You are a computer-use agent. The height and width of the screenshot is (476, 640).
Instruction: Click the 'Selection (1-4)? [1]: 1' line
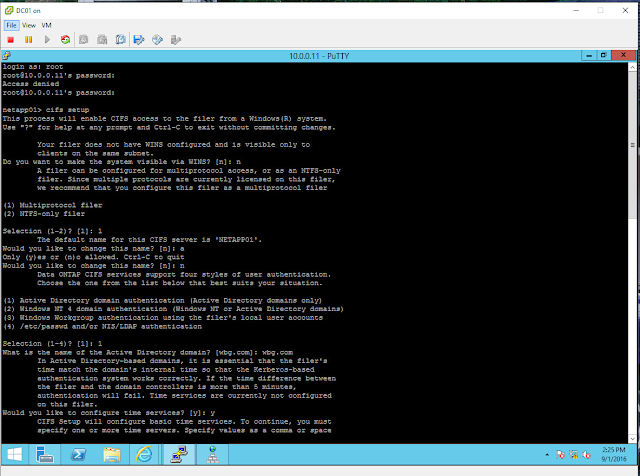(x=52, y=344)
